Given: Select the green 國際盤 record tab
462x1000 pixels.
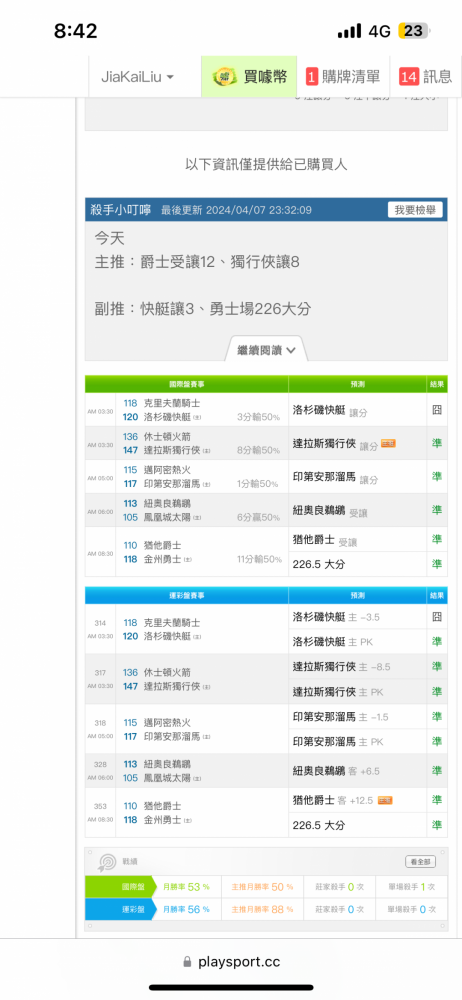Looking at the screenshot, I should tap(120, 886).
